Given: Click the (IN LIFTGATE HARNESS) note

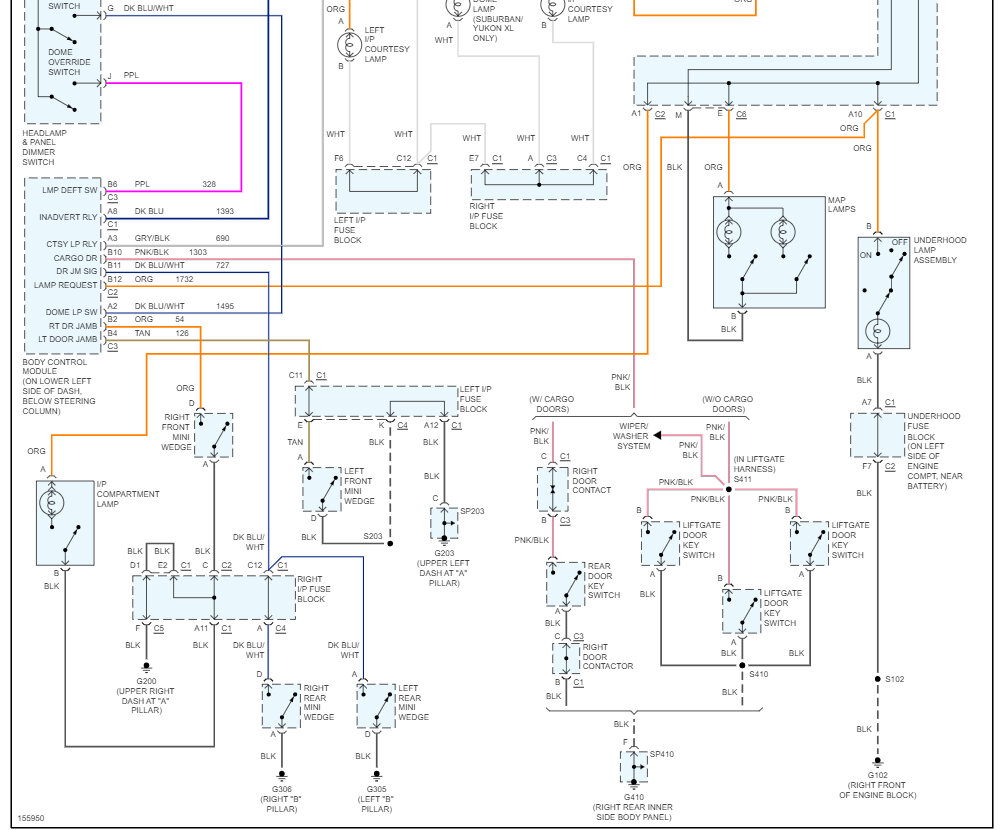Looking at the screenshot, I should [759, 464].
